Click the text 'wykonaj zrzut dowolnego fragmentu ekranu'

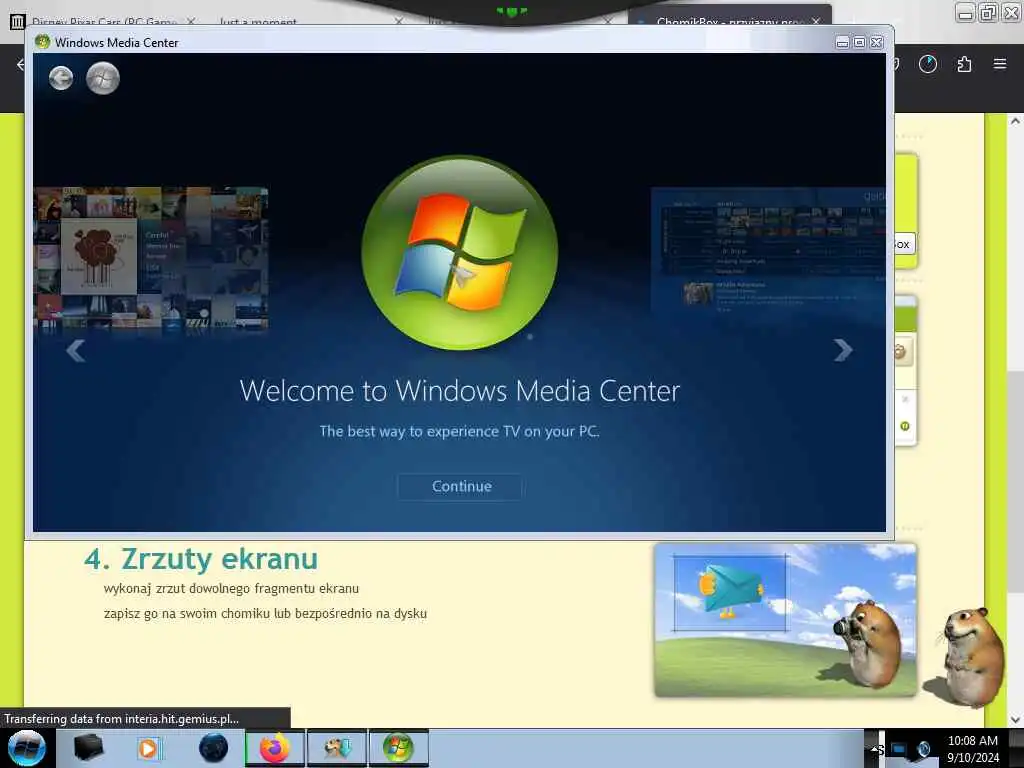231,588
